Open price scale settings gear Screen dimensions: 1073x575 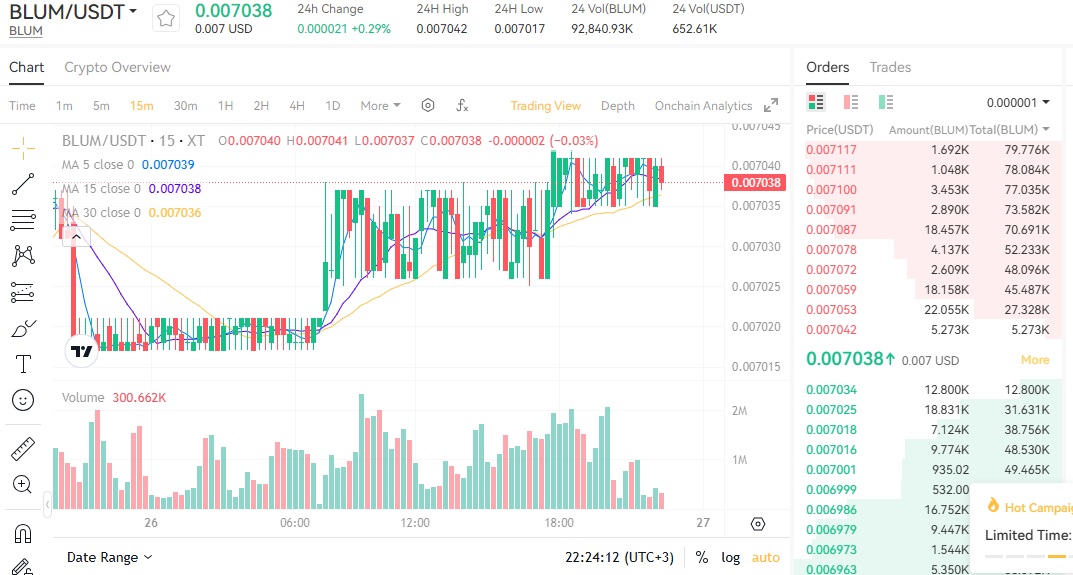click(x=758, y=524)
